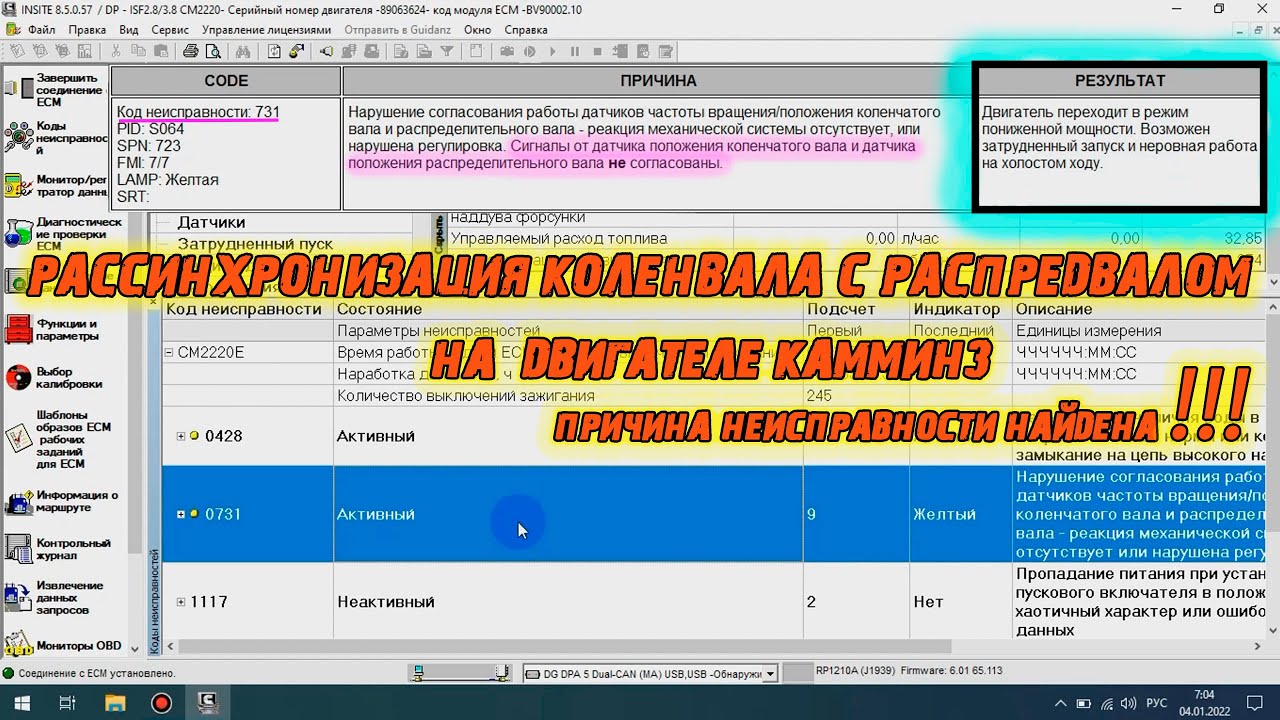Screen dimensions: 1280x720
Task: Click the INSITE app taskbar icon
Action: coord(208,703)
